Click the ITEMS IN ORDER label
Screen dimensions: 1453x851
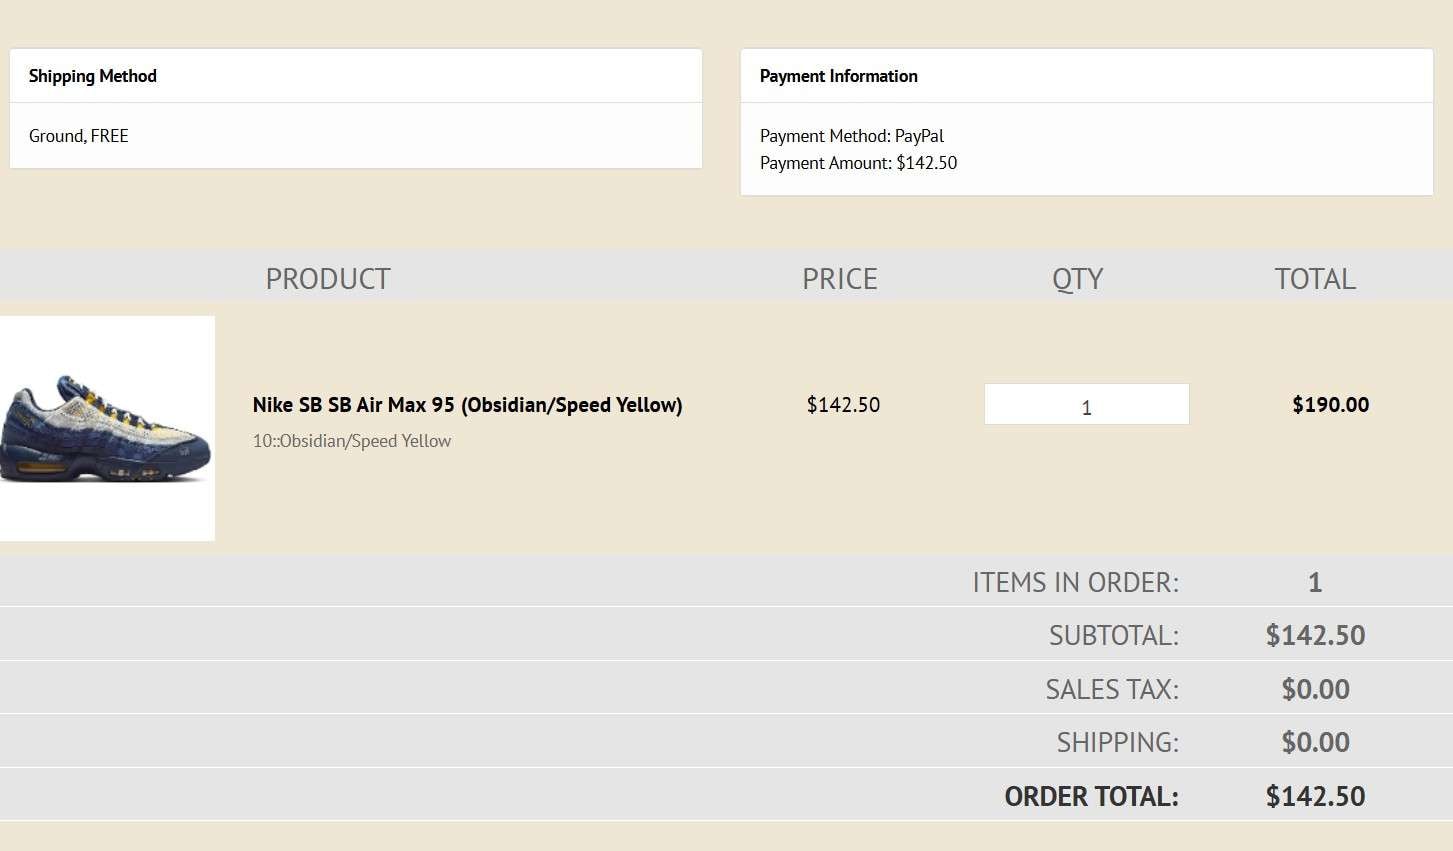pyautogui.click(x=1075, y=582)
